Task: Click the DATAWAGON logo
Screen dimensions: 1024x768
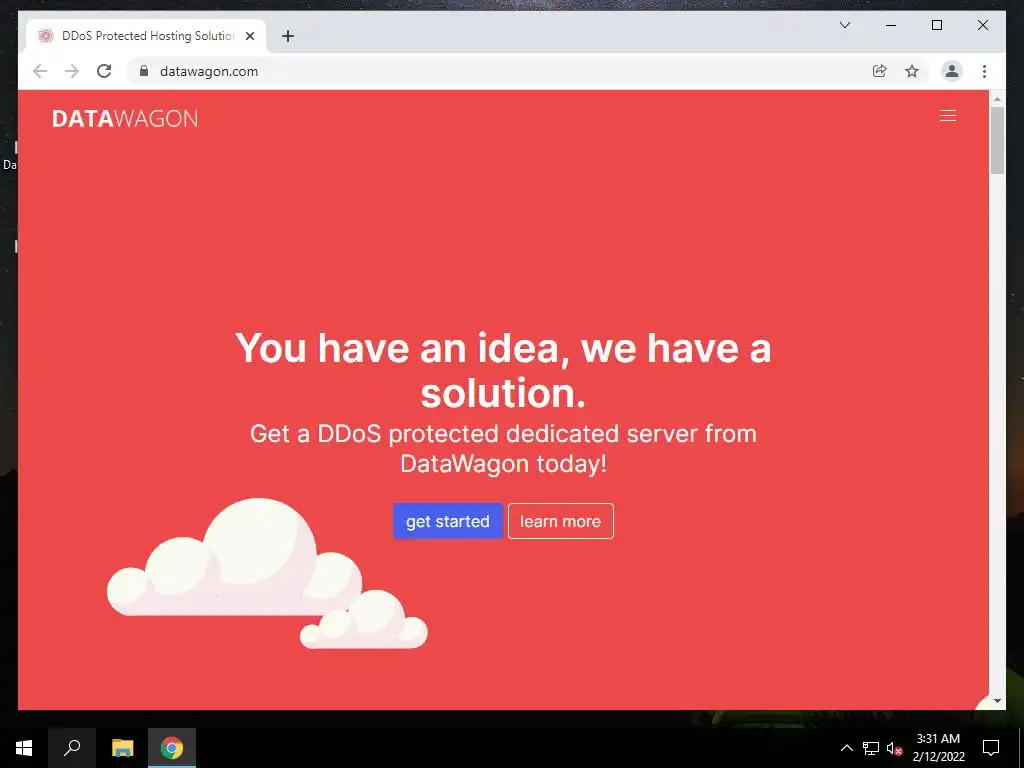Action: point(125,119)
